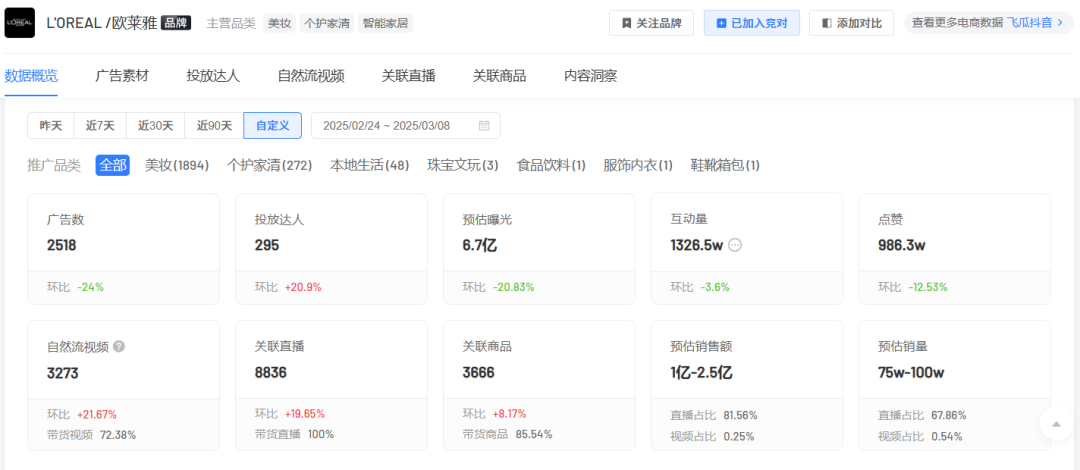Click the 预估销量 75w-100w value
This screenshot has width=1080, height=470.
coord(911,373)
